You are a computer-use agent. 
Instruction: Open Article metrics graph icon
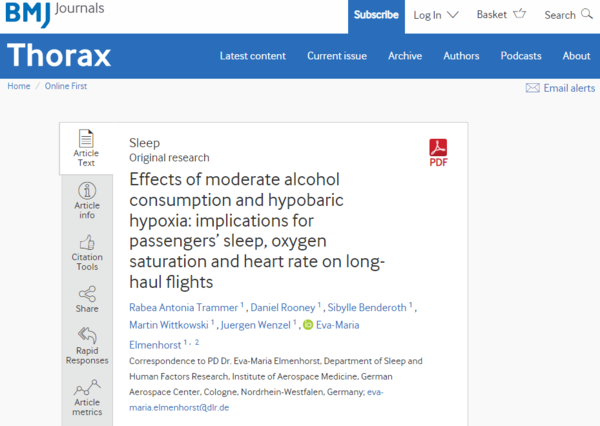point(87,388)
